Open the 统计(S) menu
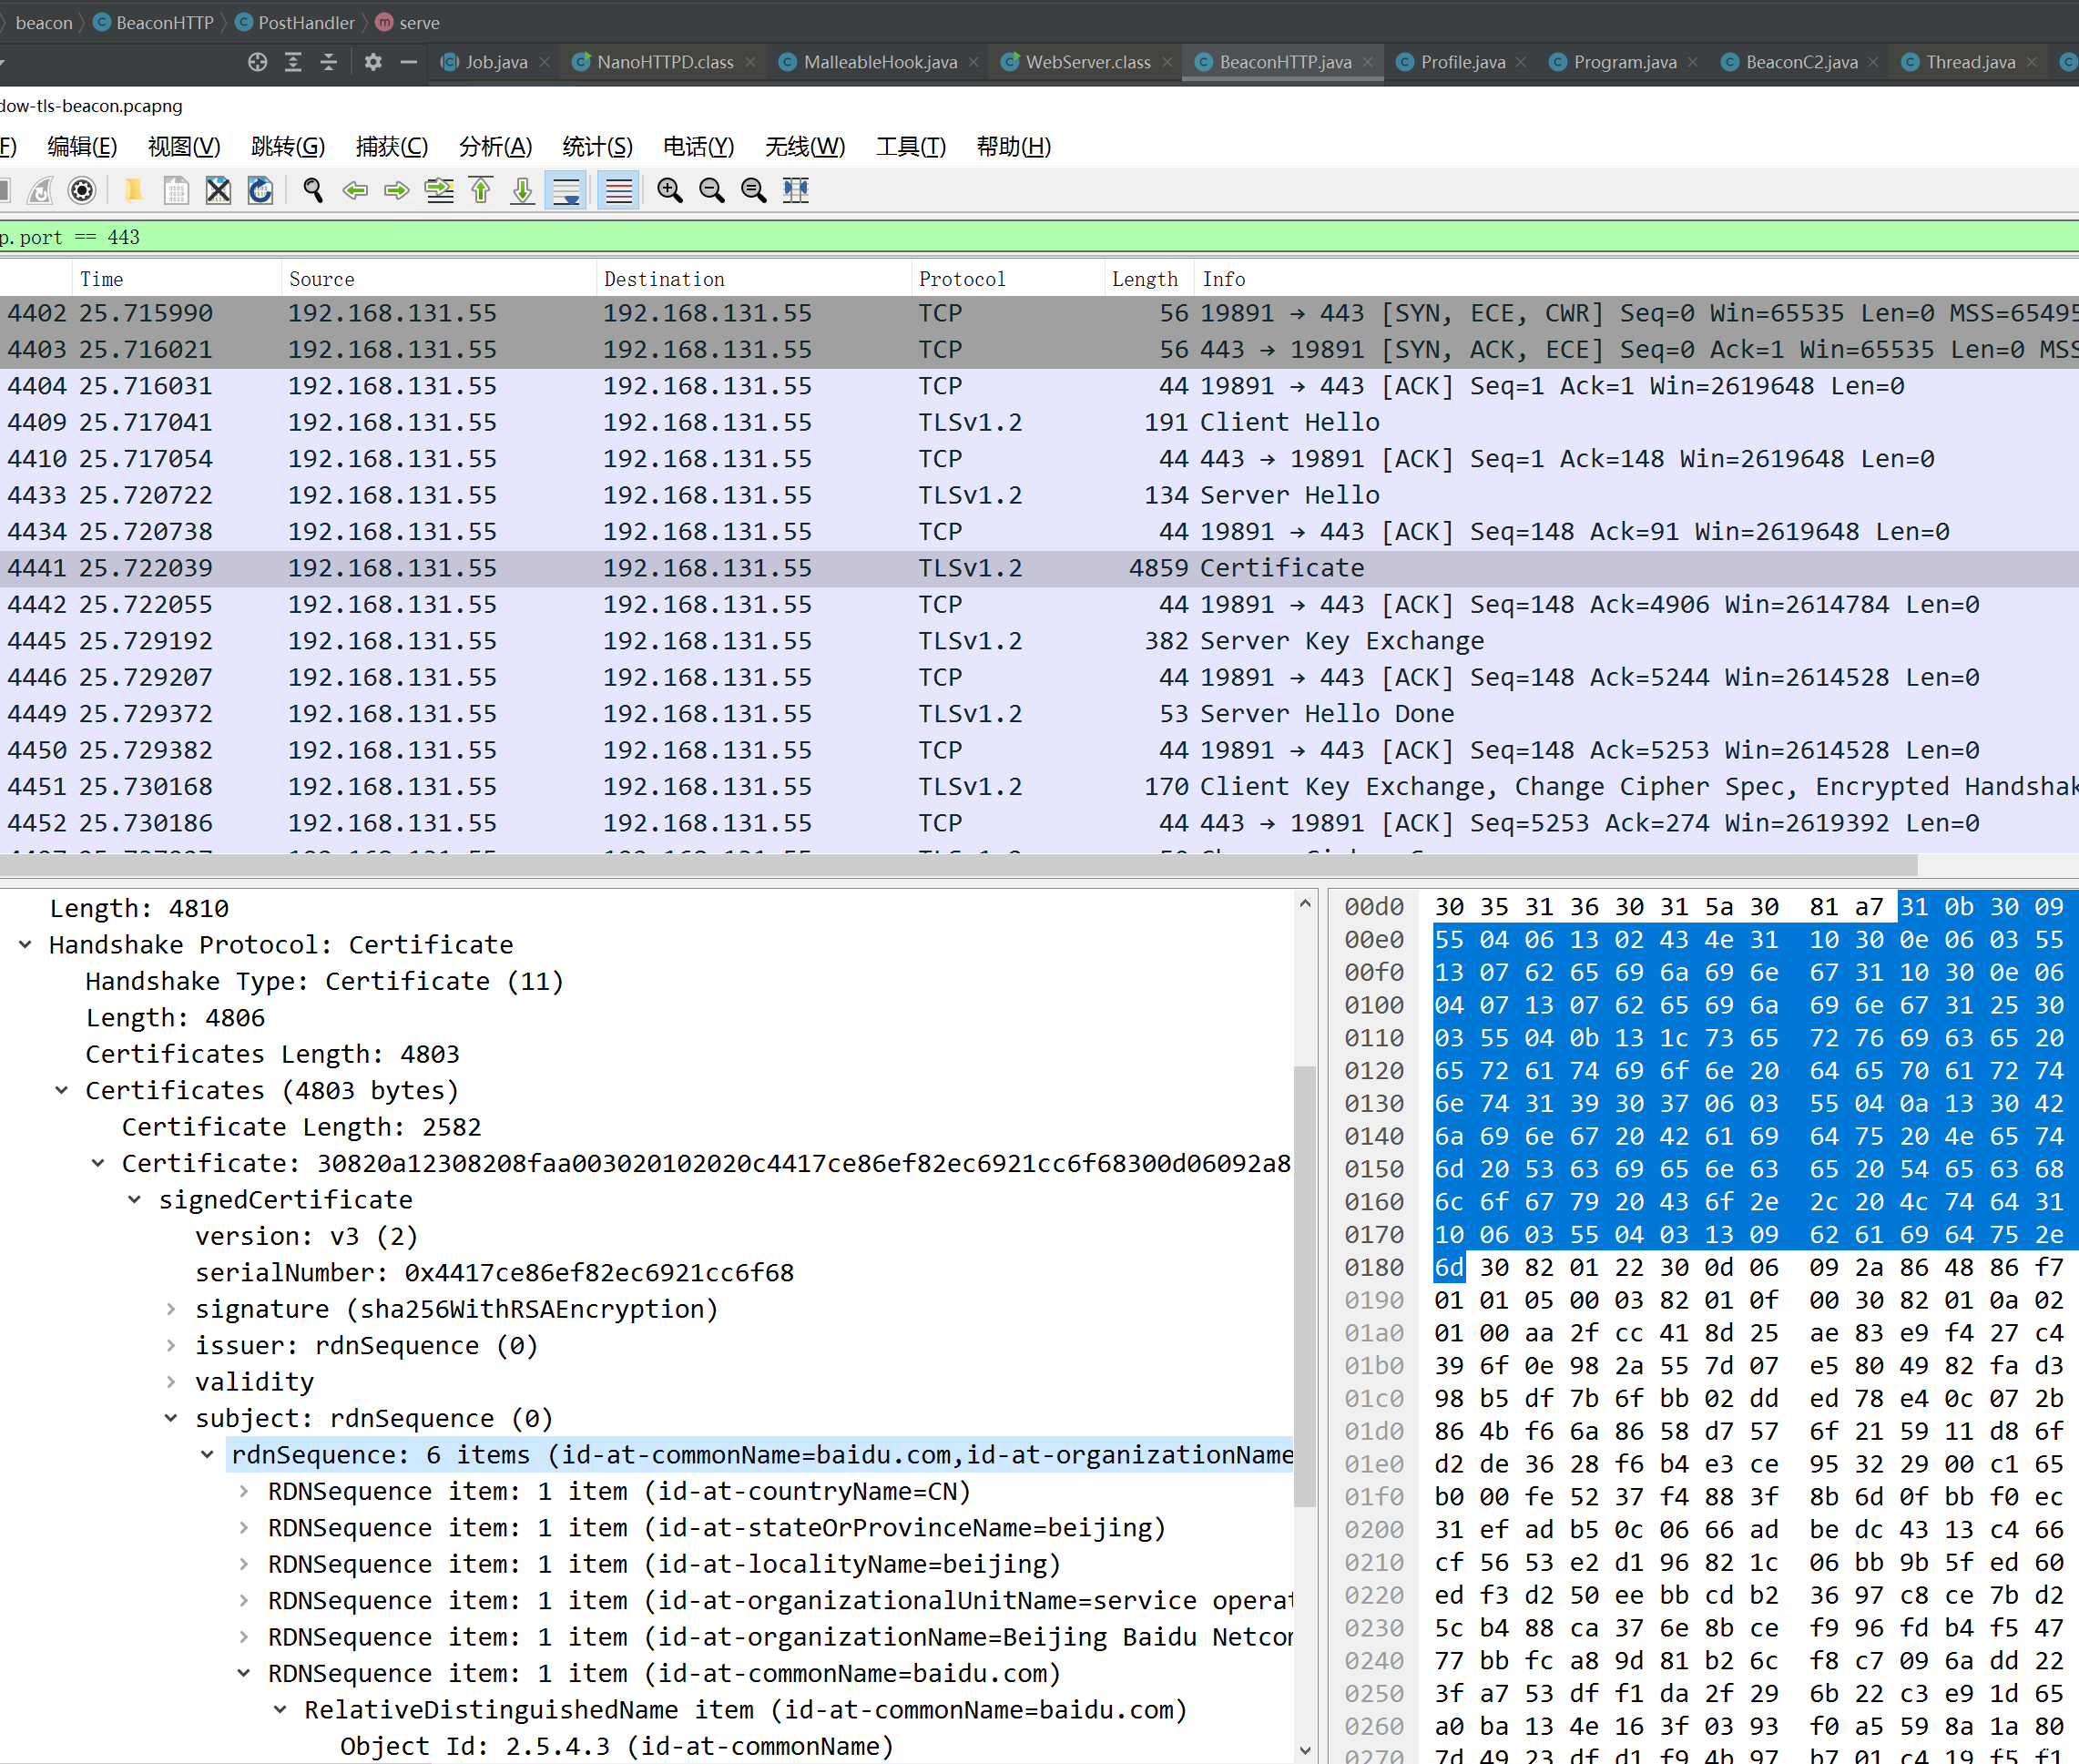The width and height of the screenshot is (2079, 1764). pos(597,147)
